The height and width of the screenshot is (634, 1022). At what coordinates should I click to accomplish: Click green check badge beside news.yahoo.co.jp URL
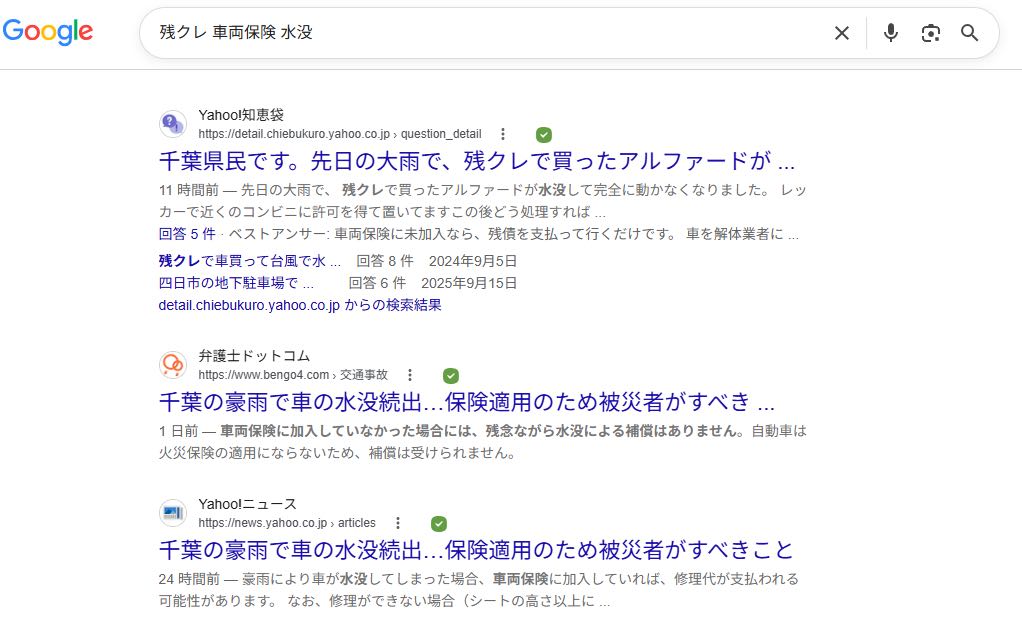click(x=439, y=524)
